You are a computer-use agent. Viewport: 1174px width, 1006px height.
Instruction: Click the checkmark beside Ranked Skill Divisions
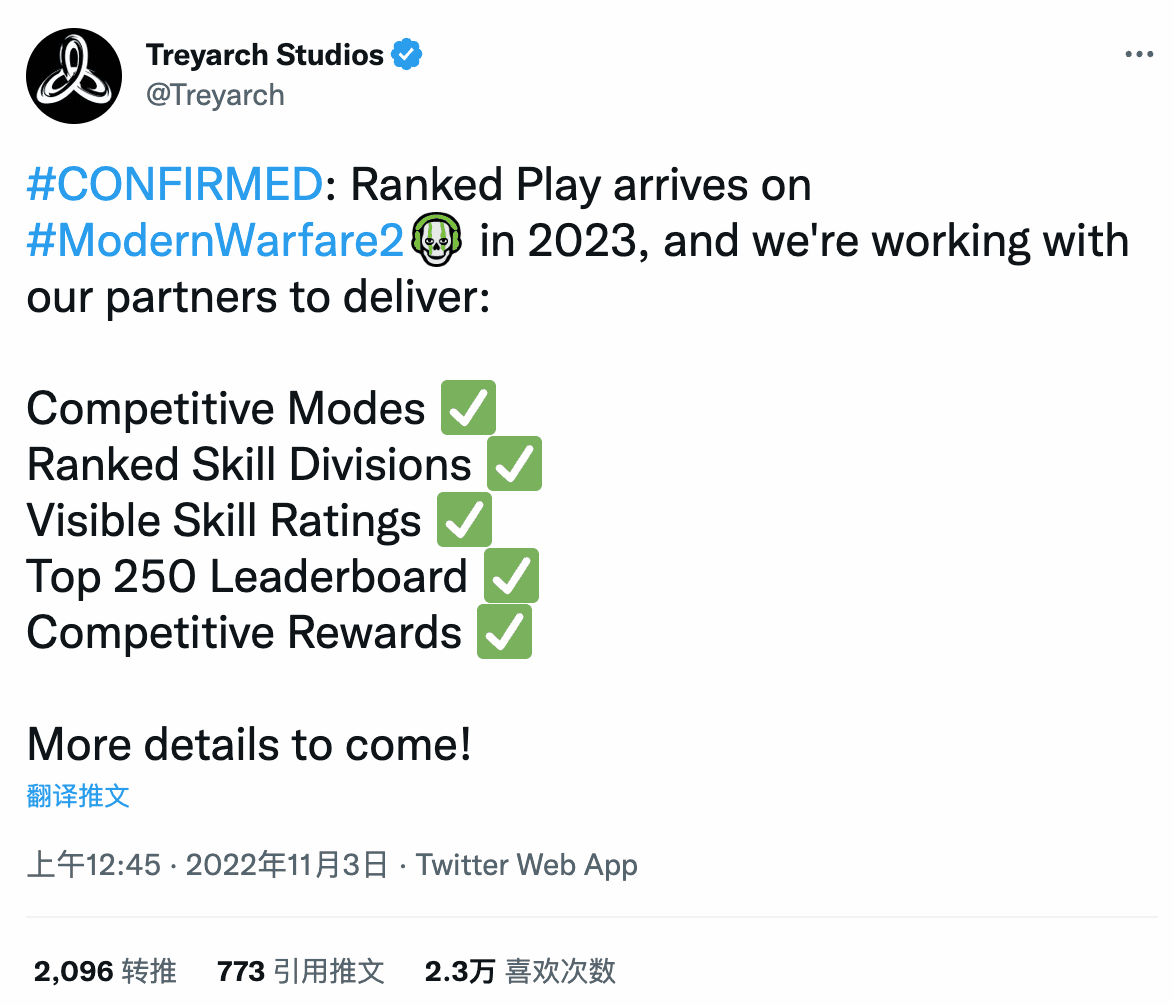tap(514, 463)
